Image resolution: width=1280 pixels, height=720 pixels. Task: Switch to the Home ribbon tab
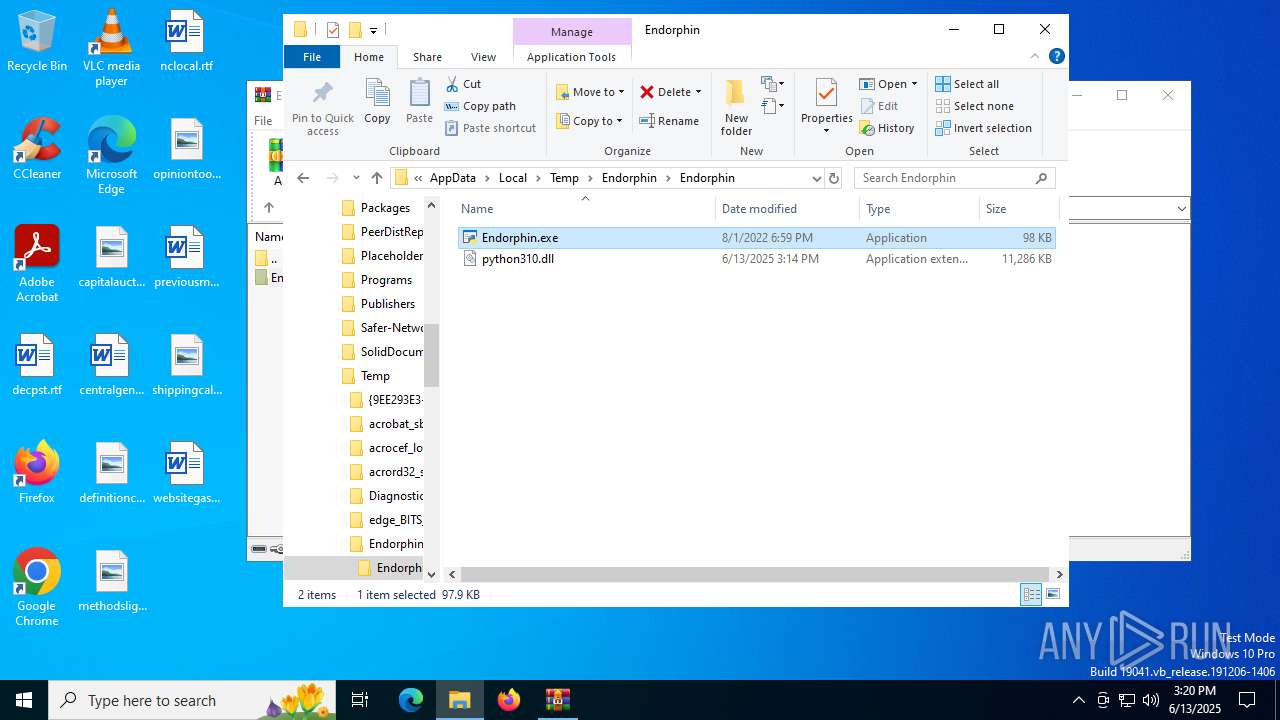(369, 57)
